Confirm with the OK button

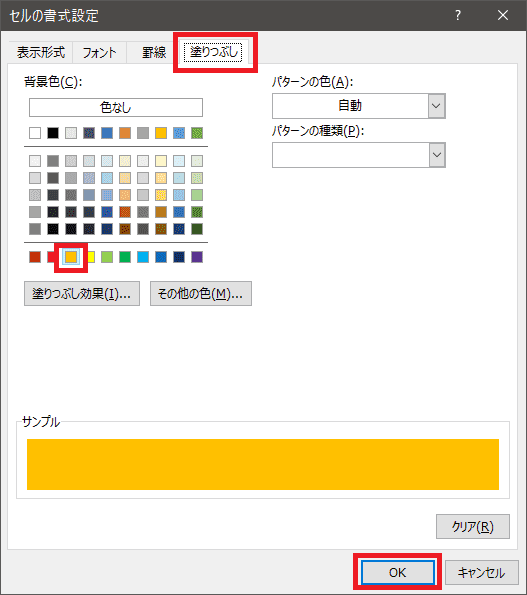tap(398, 572)
